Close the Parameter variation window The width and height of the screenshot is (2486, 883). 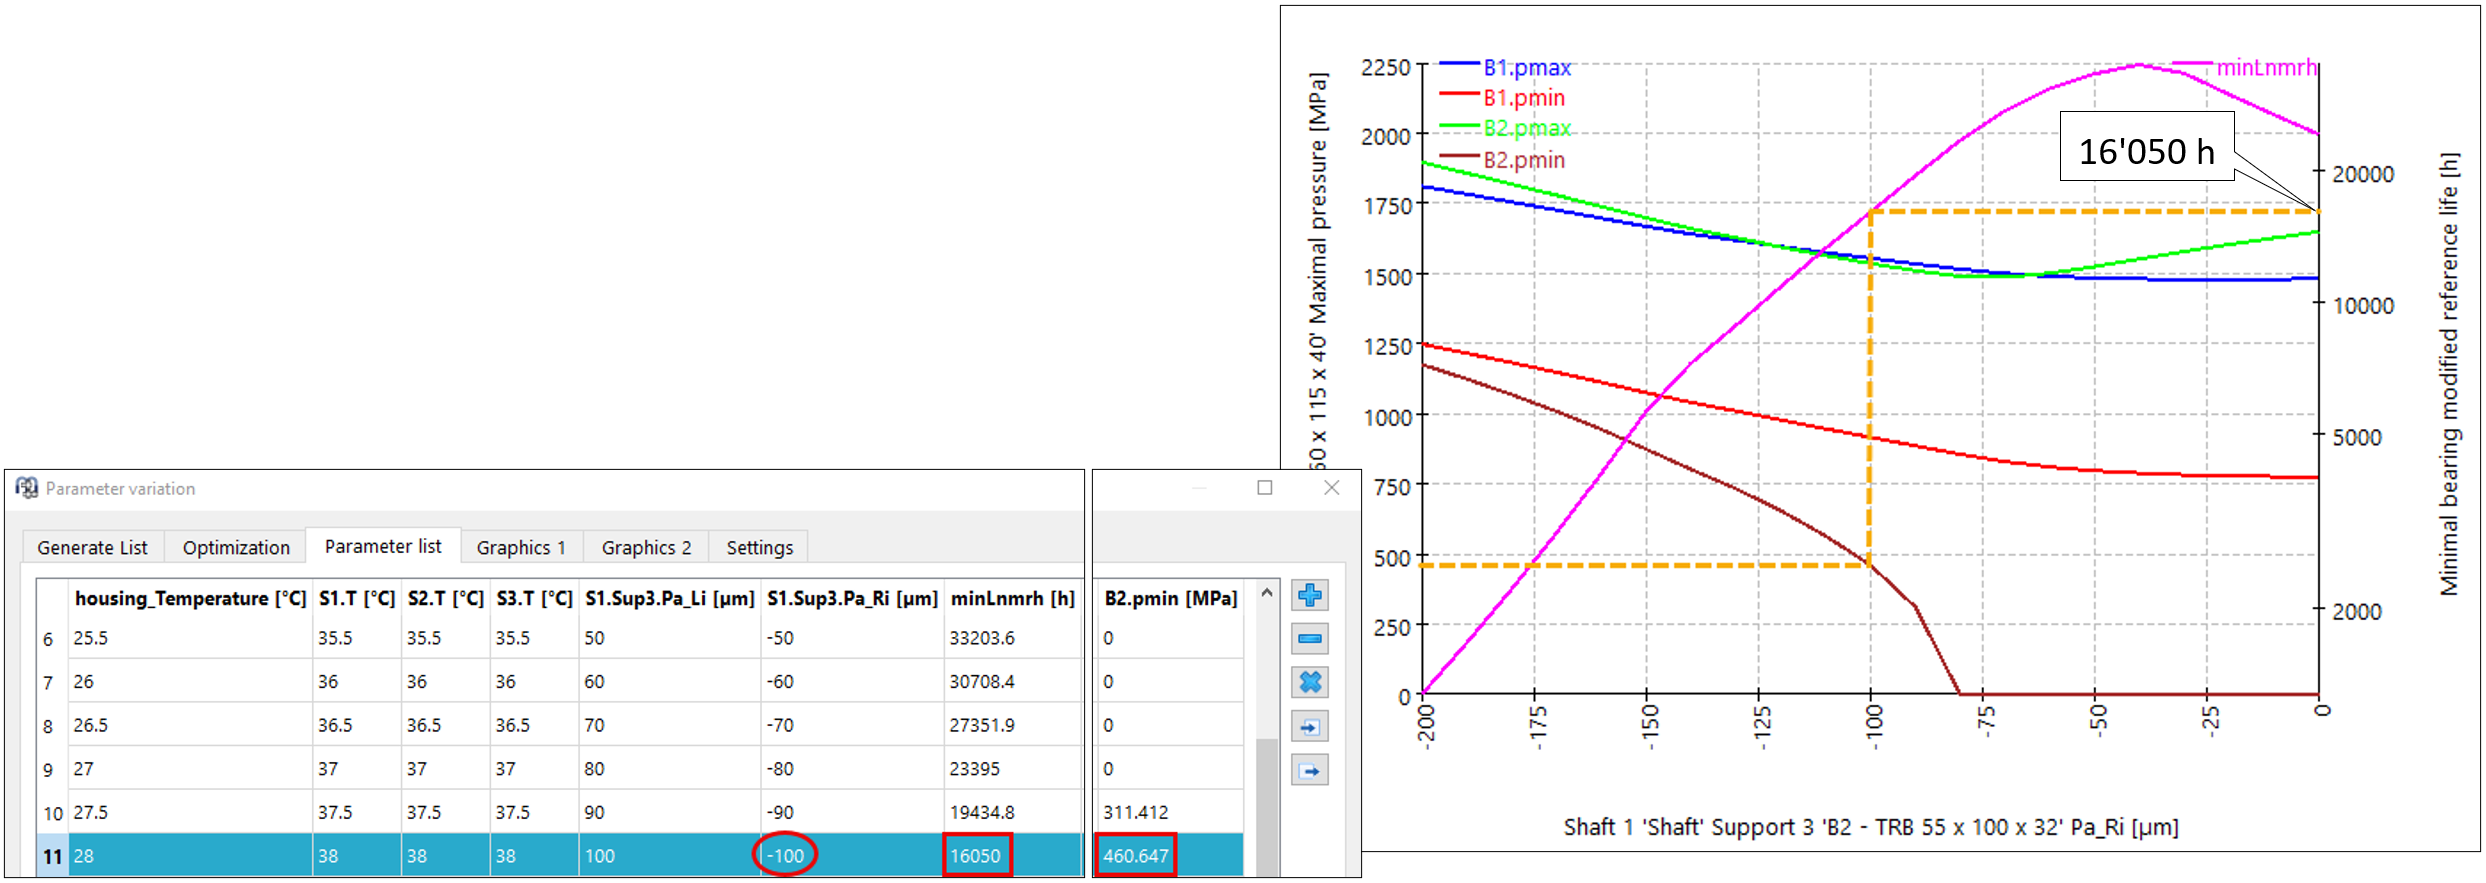point(1331,488)
